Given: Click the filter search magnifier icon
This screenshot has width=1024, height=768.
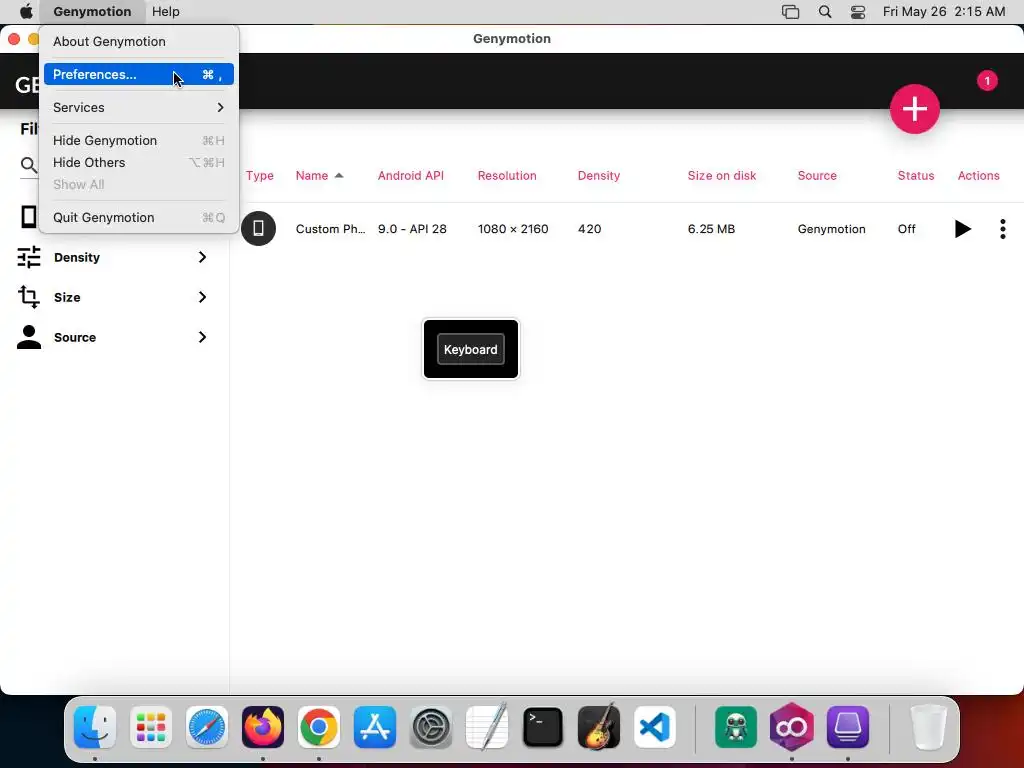Looking at the screenshot, I should (29, 165).
